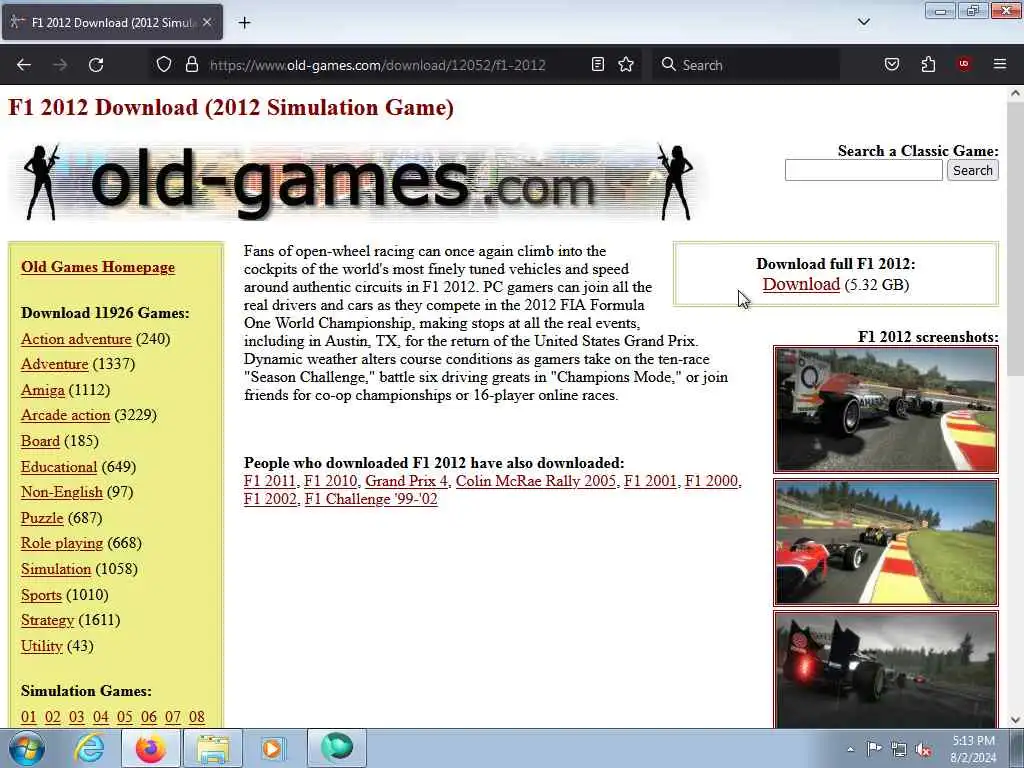Open Windows Media Player taskbar icon
This screenshot has width=1024, height=768.
pyautogui.click(x=273, y=748)
